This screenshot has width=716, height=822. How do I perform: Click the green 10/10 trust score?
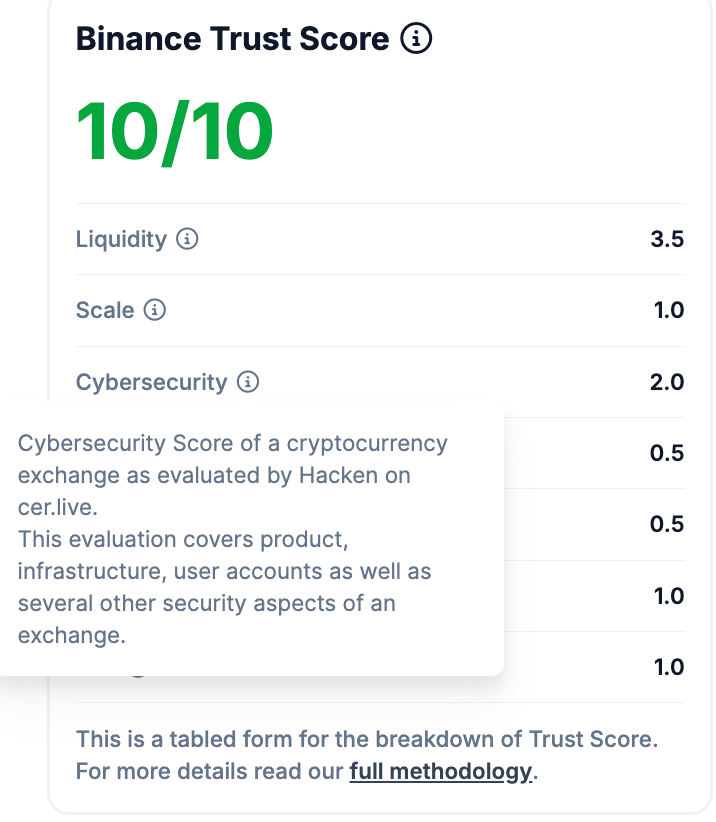[x=174, y=132]
